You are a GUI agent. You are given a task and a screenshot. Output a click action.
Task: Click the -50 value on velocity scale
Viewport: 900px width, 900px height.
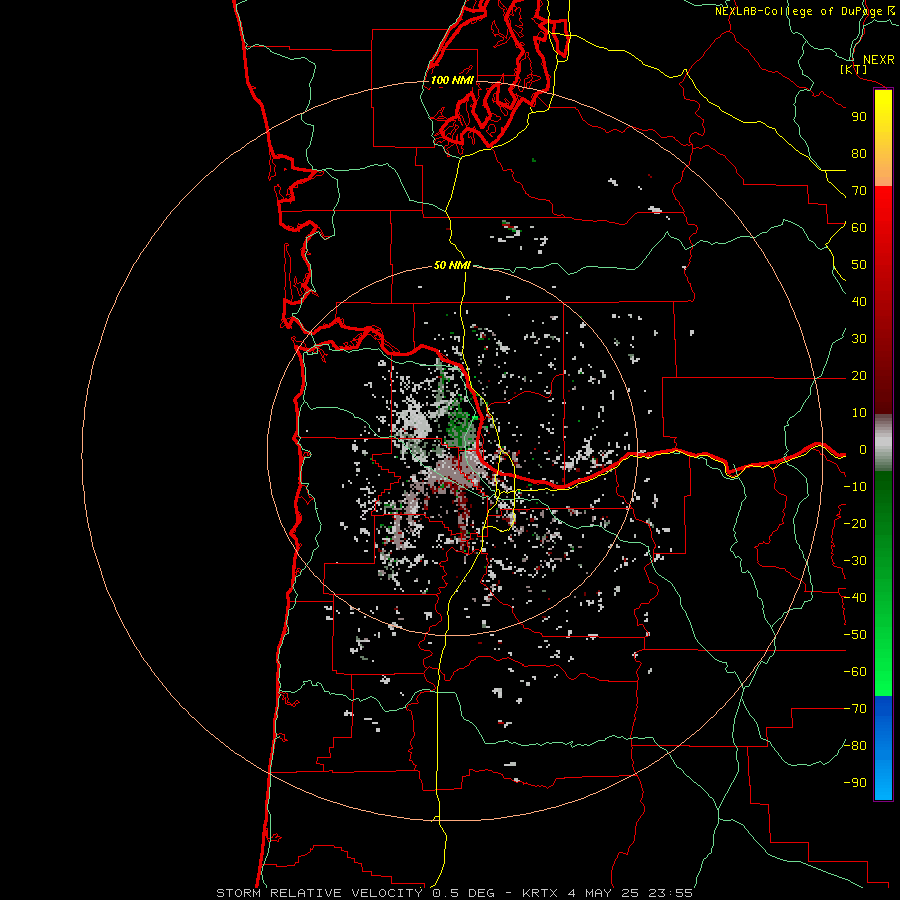click(855, 635)
